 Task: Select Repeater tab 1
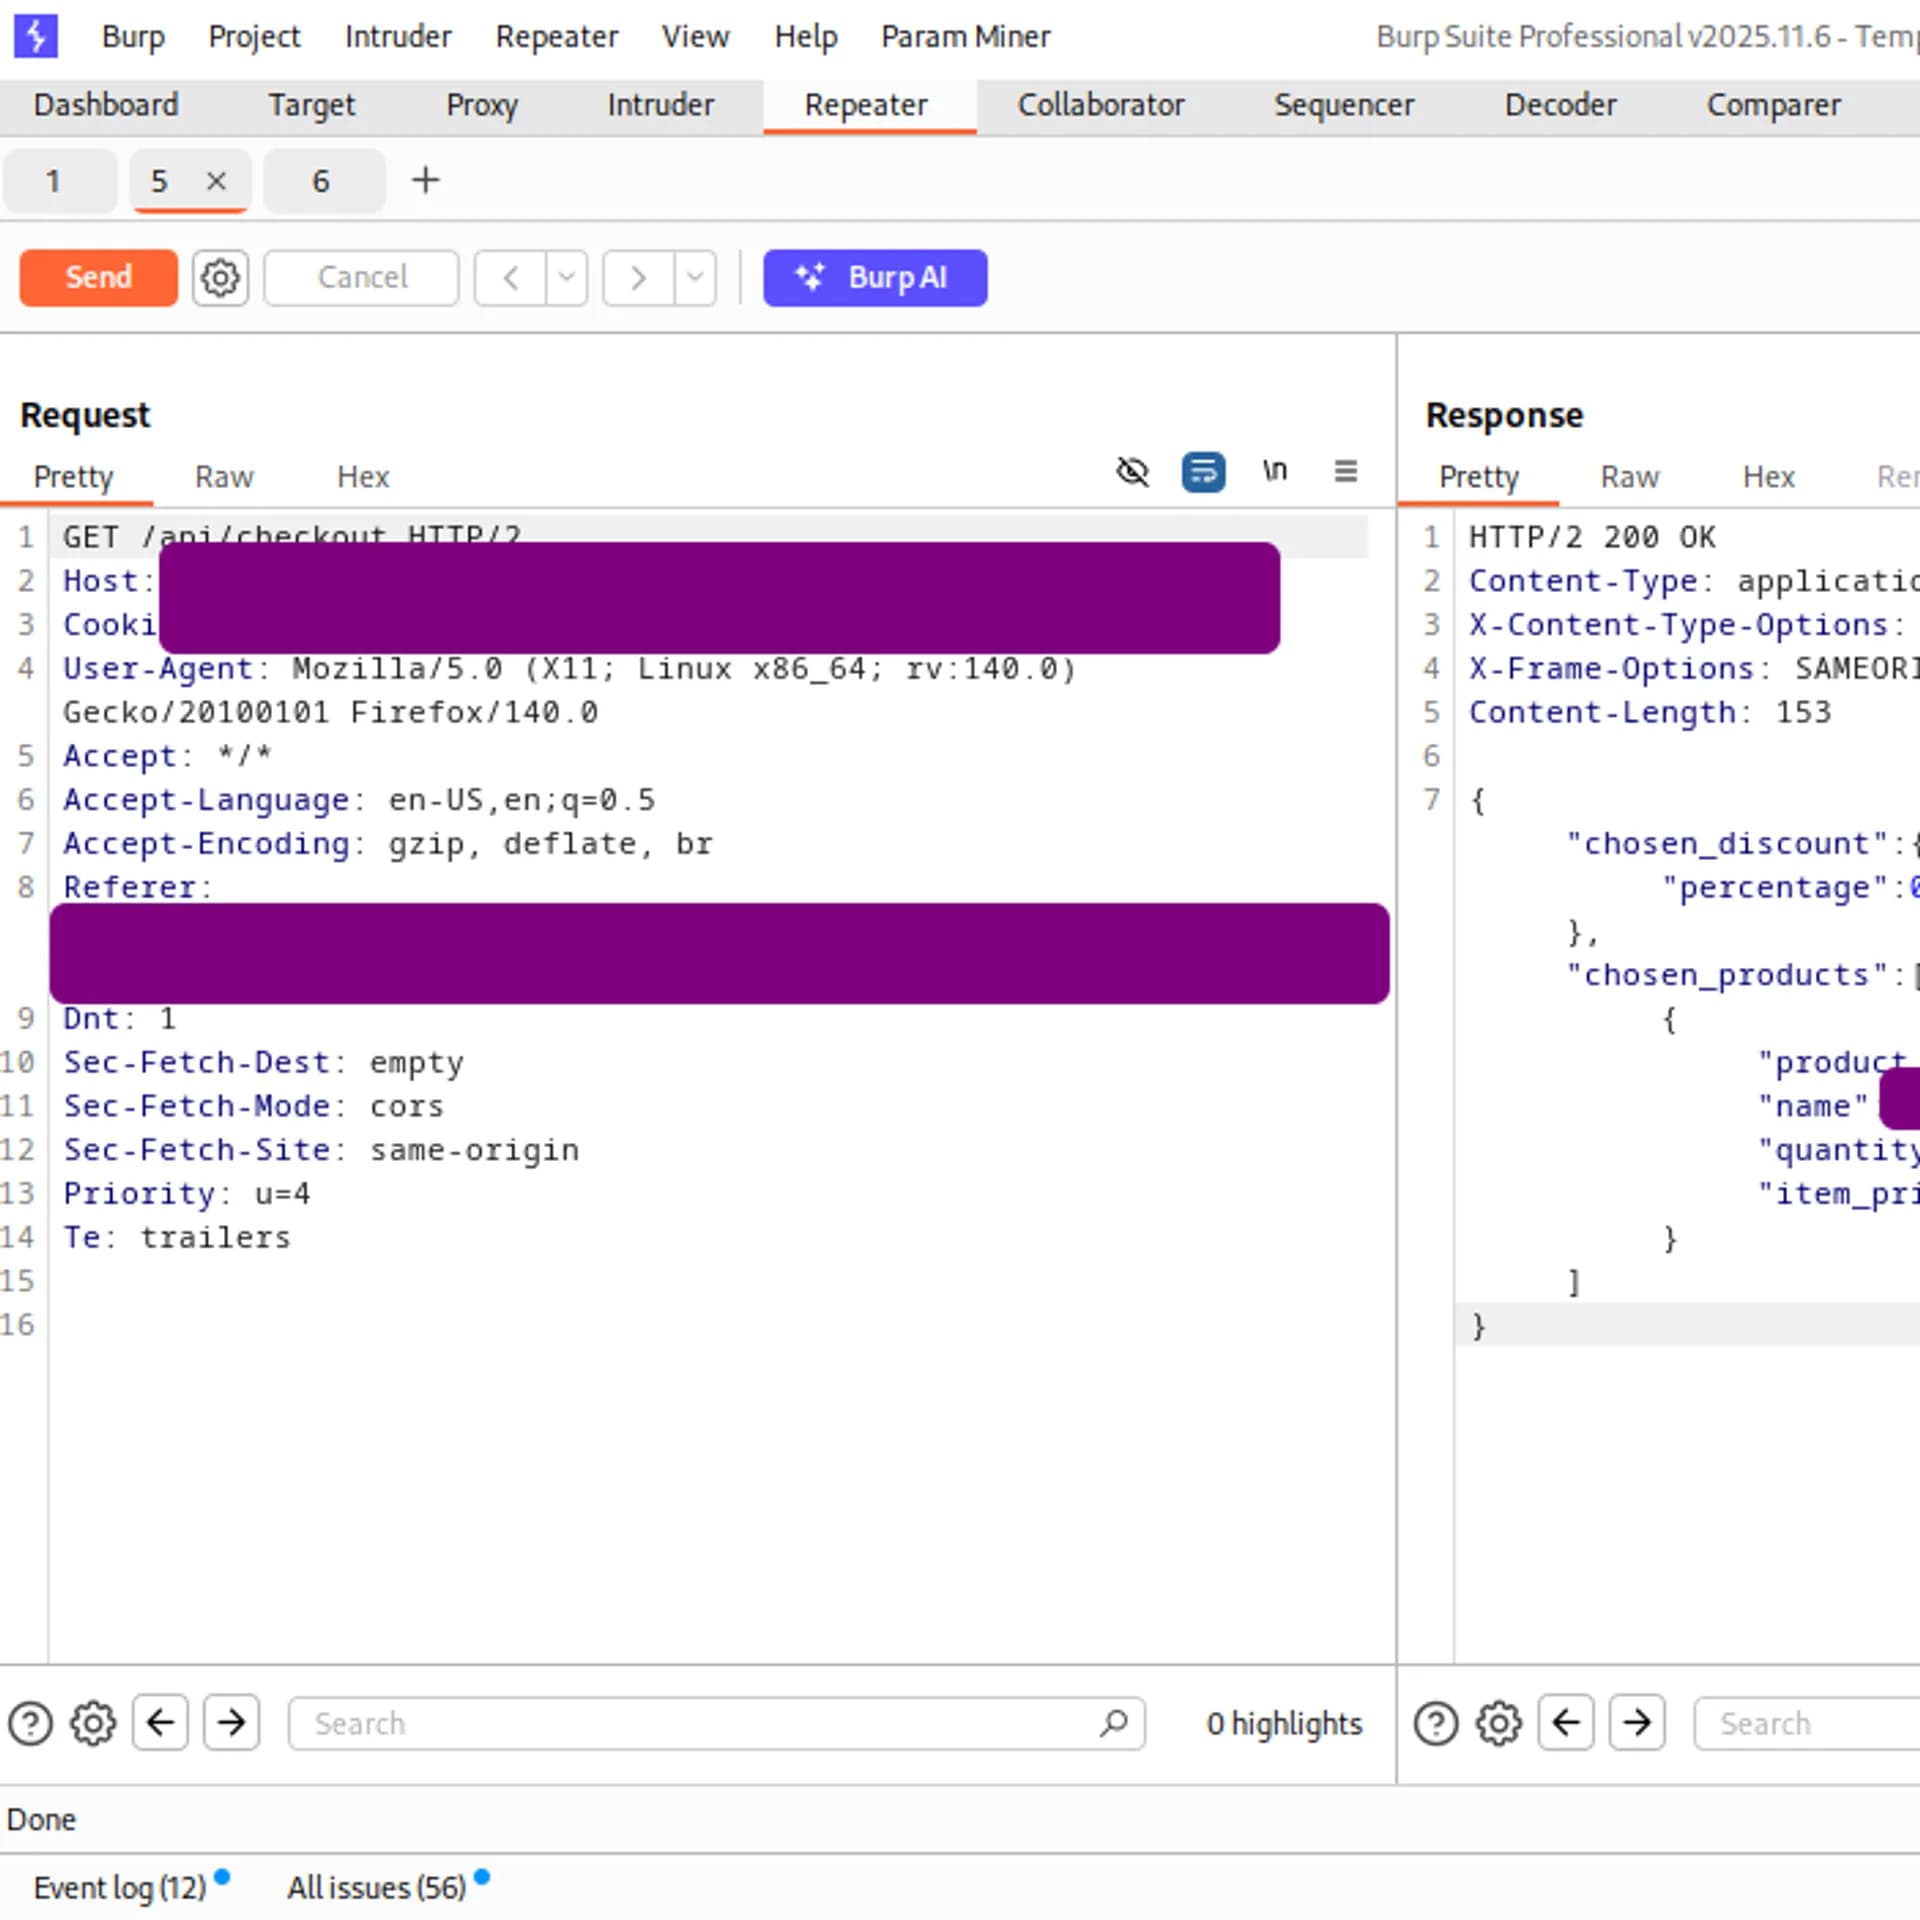60,181
